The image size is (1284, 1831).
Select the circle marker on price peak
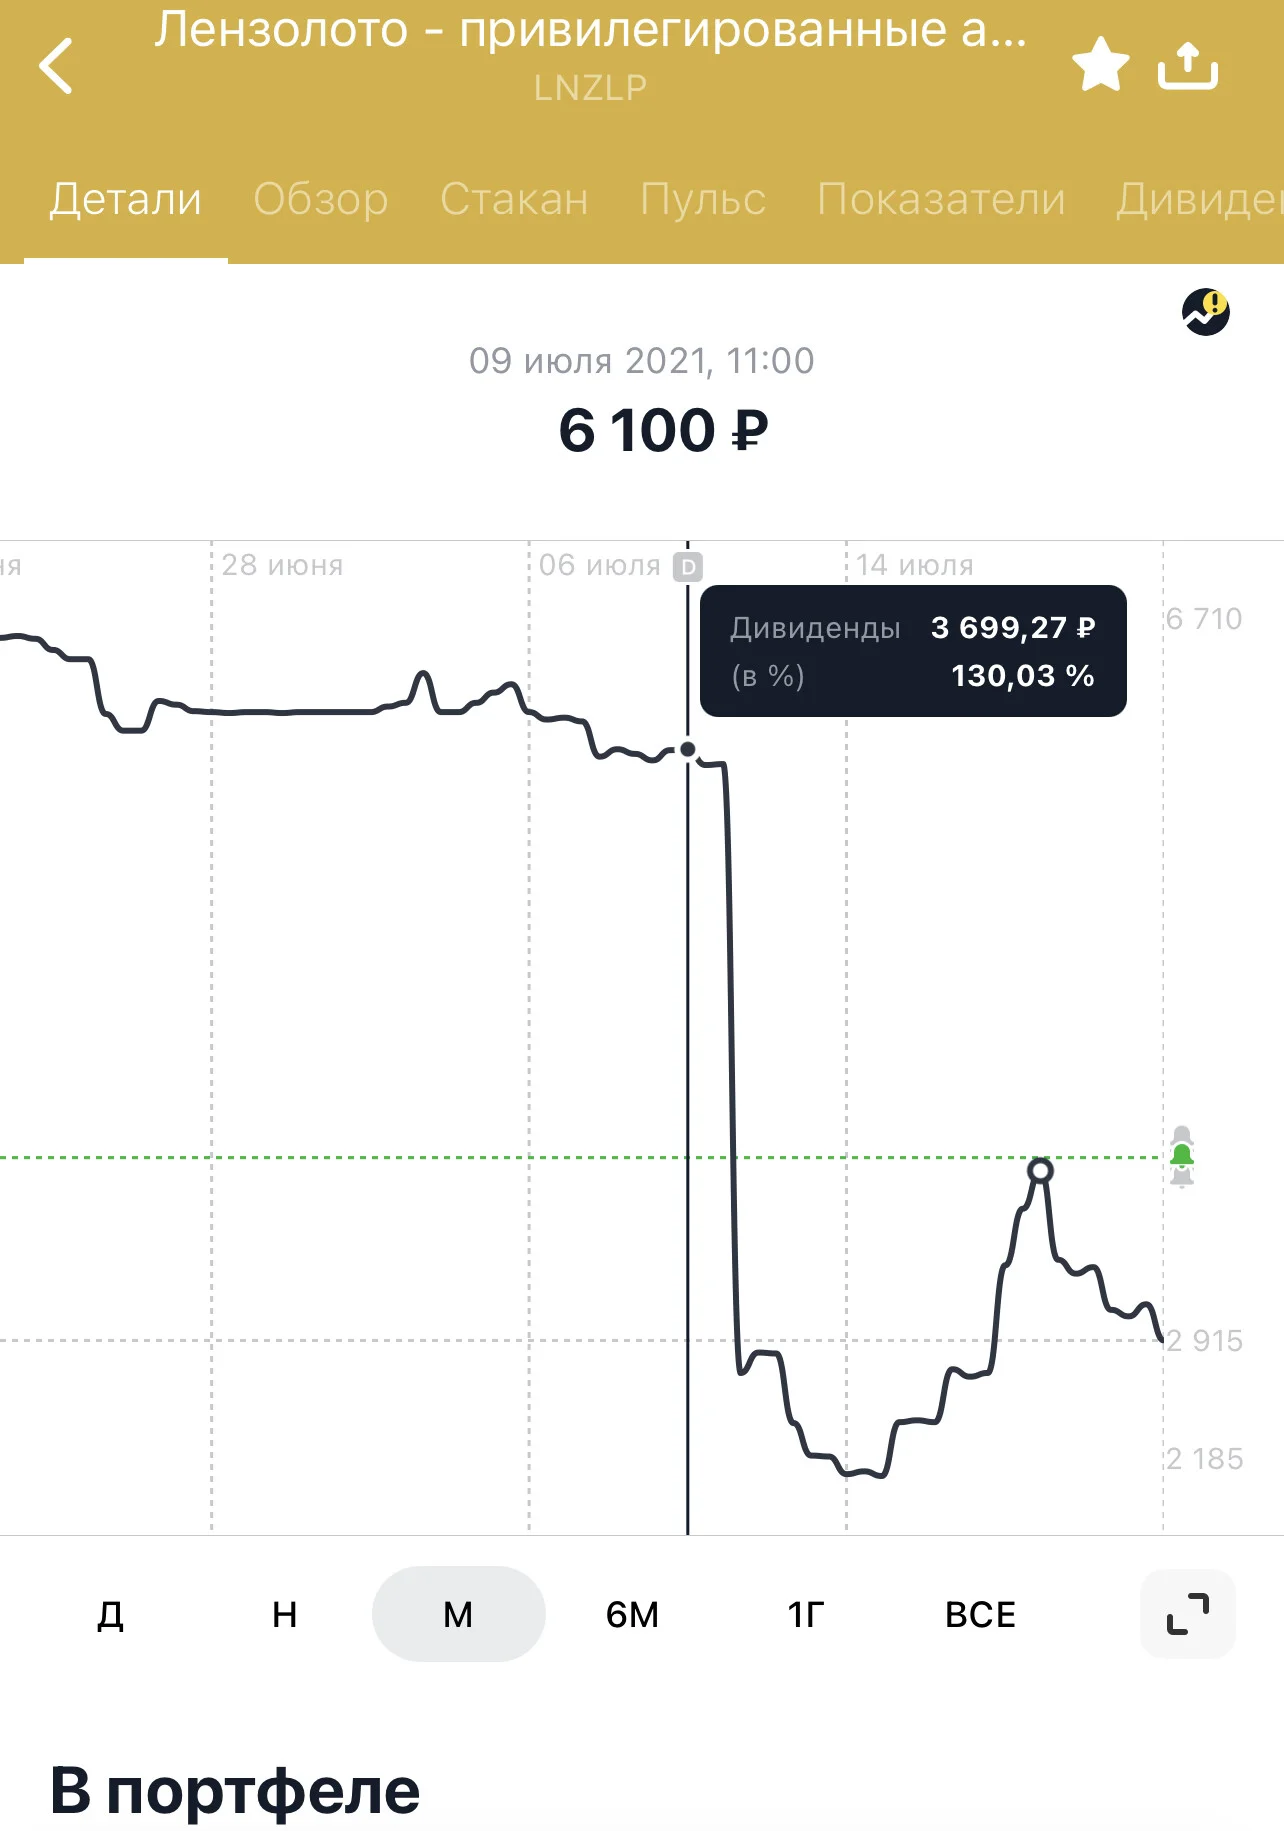point(1041,1170)
